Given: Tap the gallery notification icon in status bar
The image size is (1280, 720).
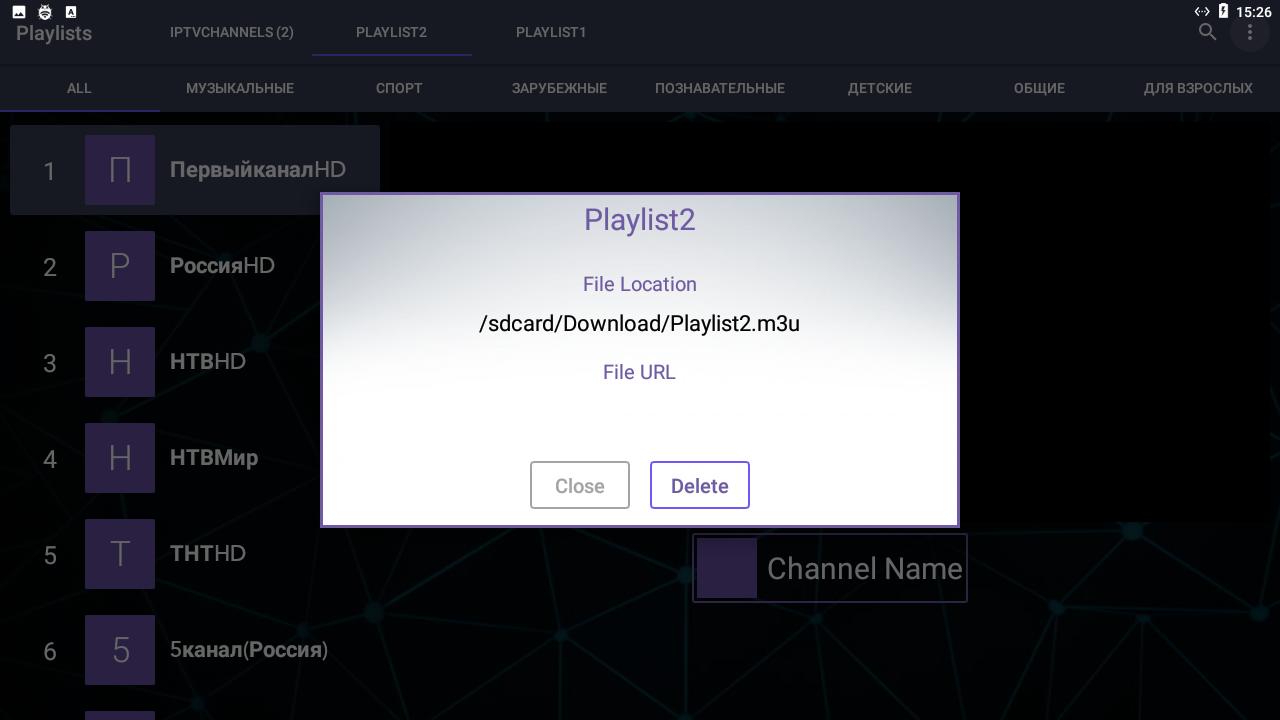Looking at the screenshot, I should pyautogui.click(x=18, y=12).
